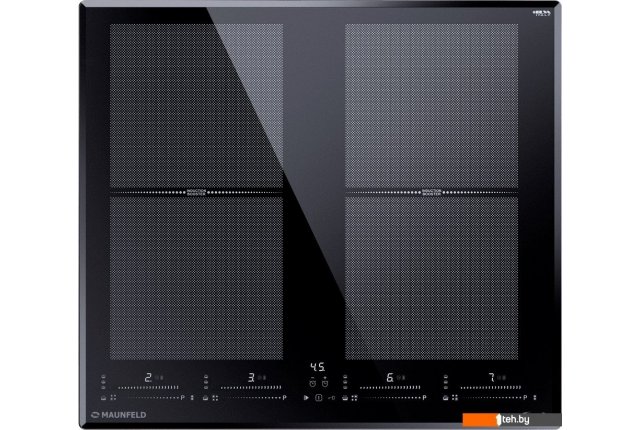Tap keep-warm pot icon for zone showing 7
Image resolution: width=640 pixels, height=430 pixels.
tap(445, 397)
